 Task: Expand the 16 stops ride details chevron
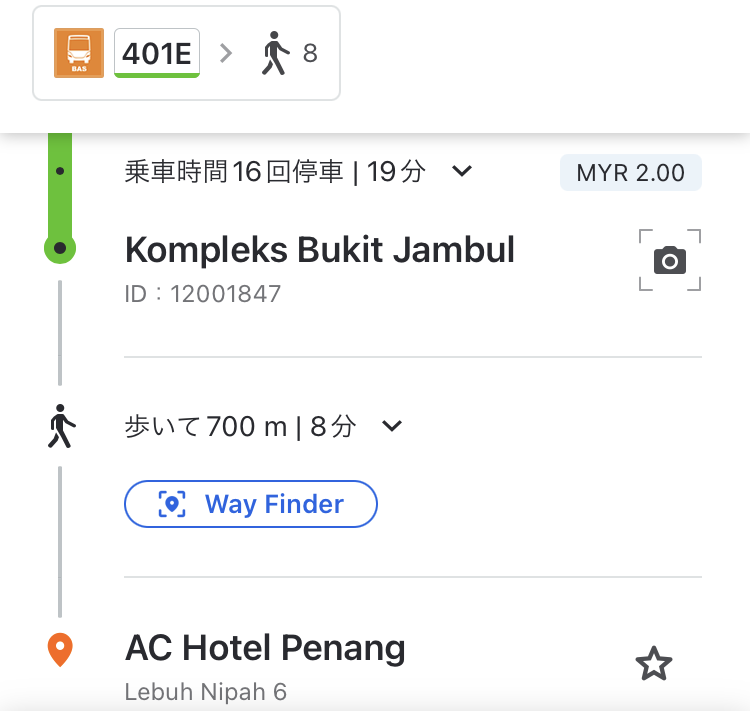point(462,171)
